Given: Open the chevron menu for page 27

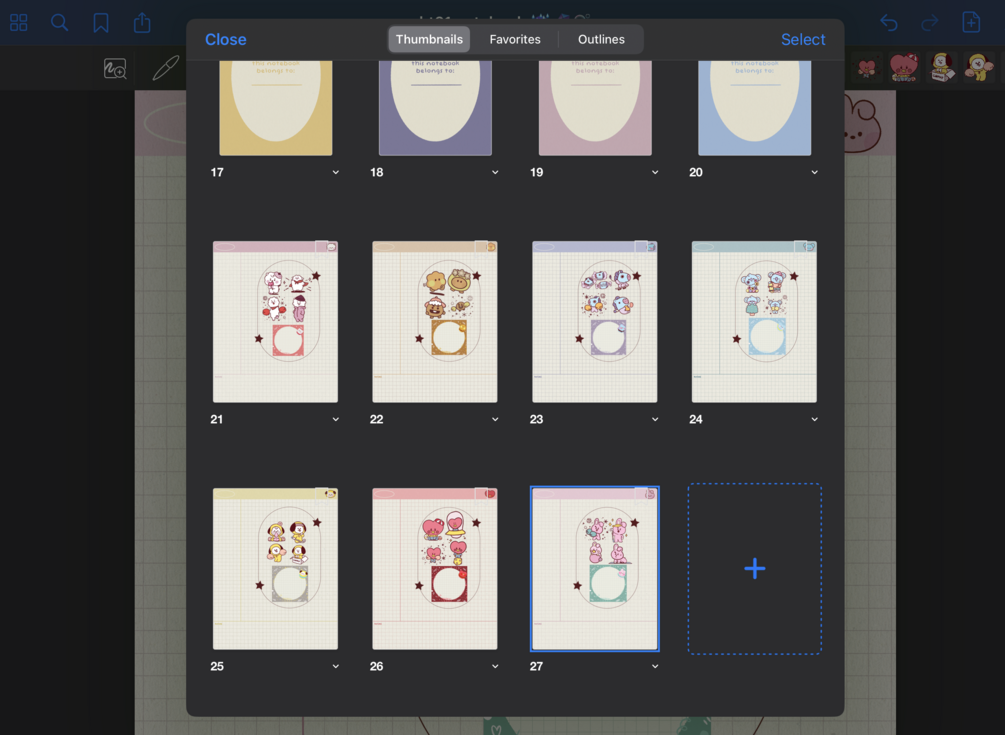Looking at the screenshot, I should (655, 666).
